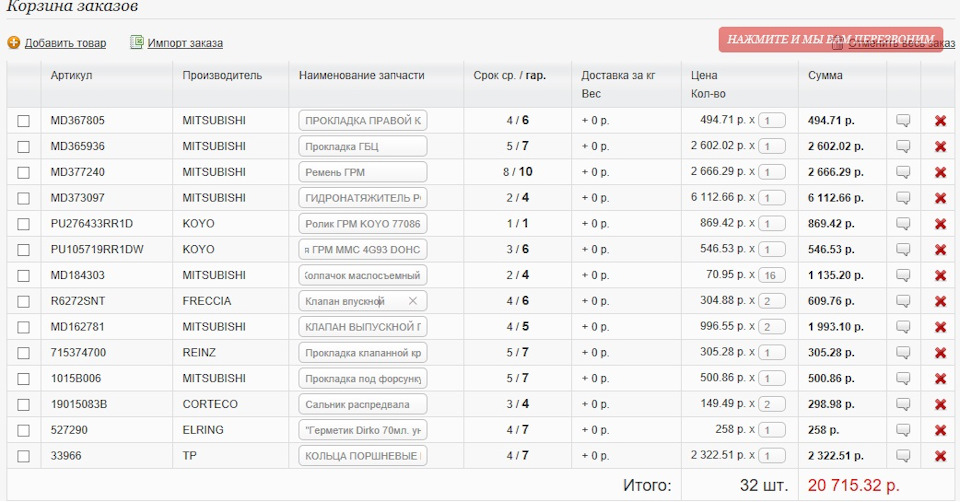Remove item 715374700 with the red cross
This screenshot has height=502, width=960.
pyautogui.click(x=940, y=353)
